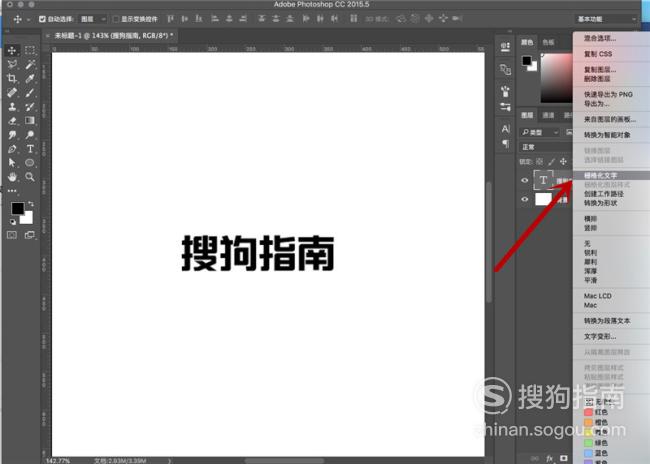Enable the show transform controls checkbox
Viewport: 650px width, 464px height.
click(116, 19)
